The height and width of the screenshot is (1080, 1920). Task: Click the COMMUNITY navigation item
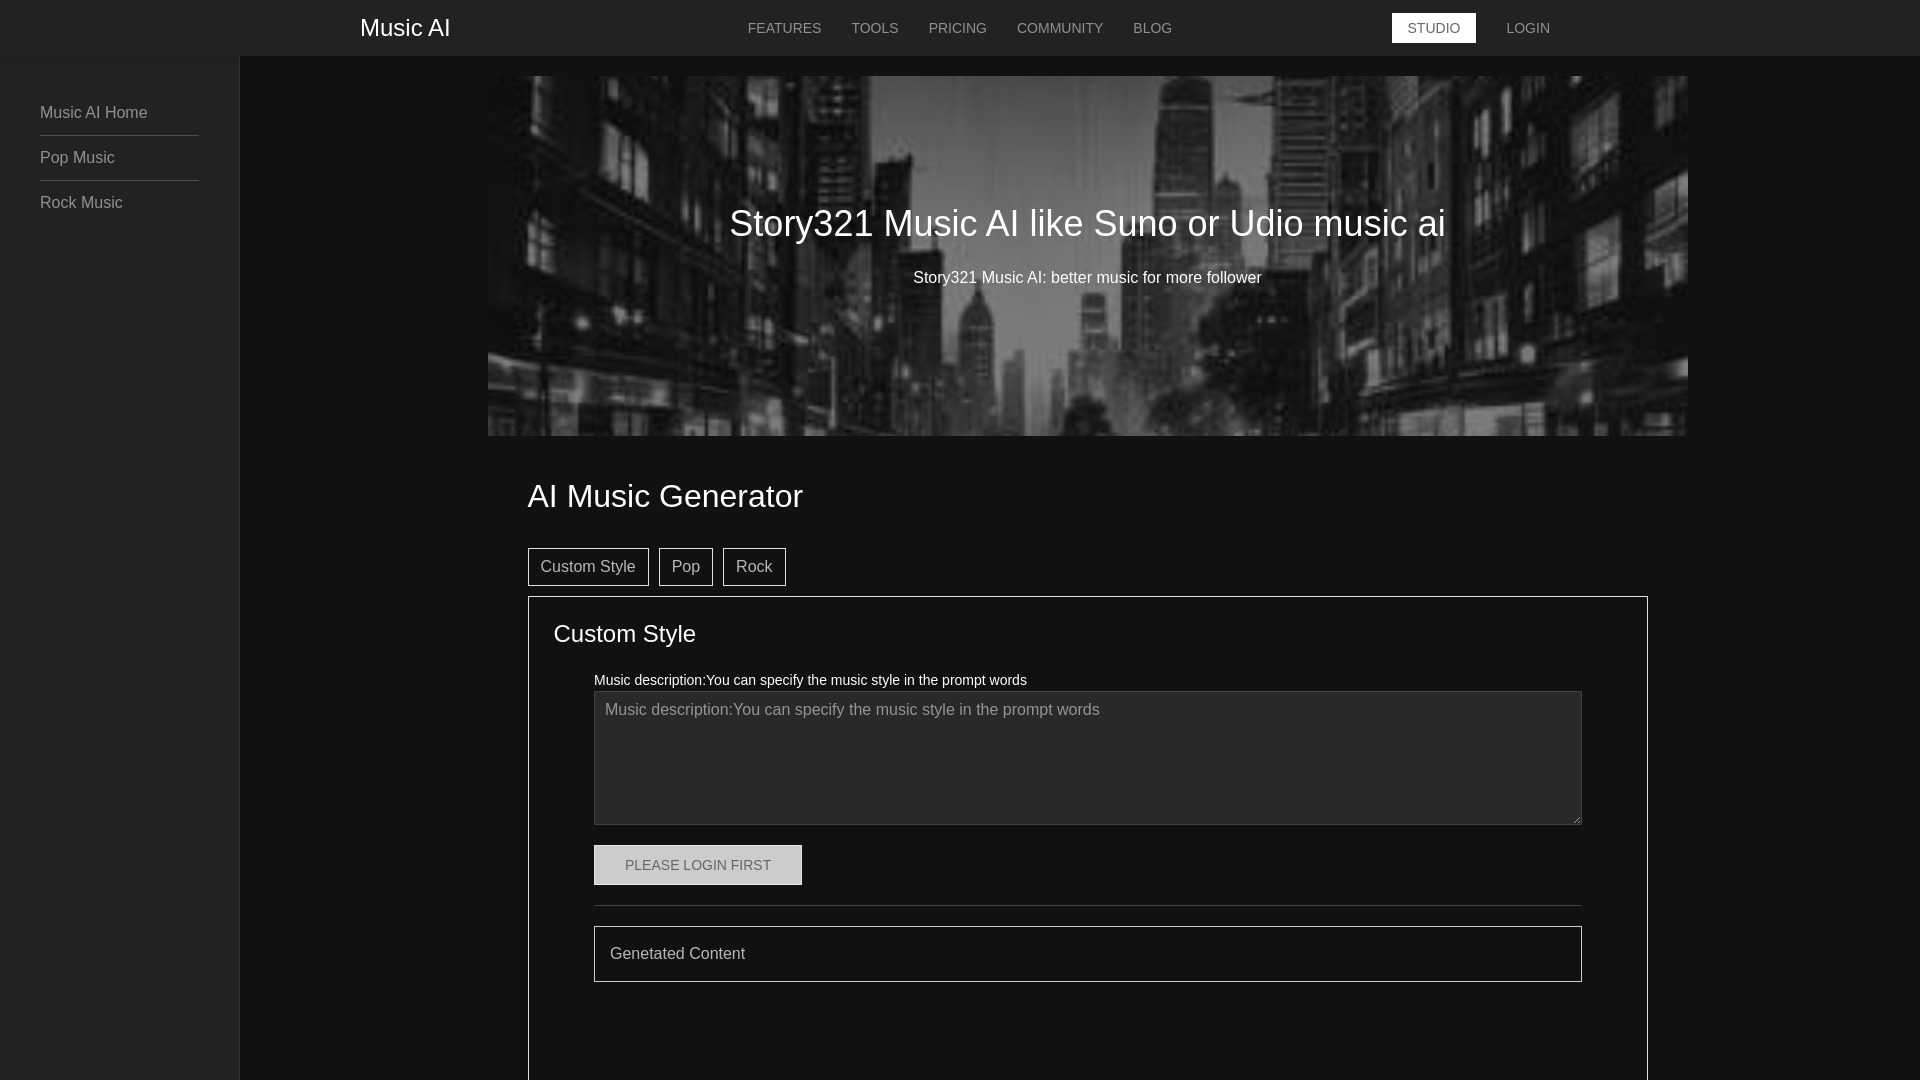(x=1060, y=28)
